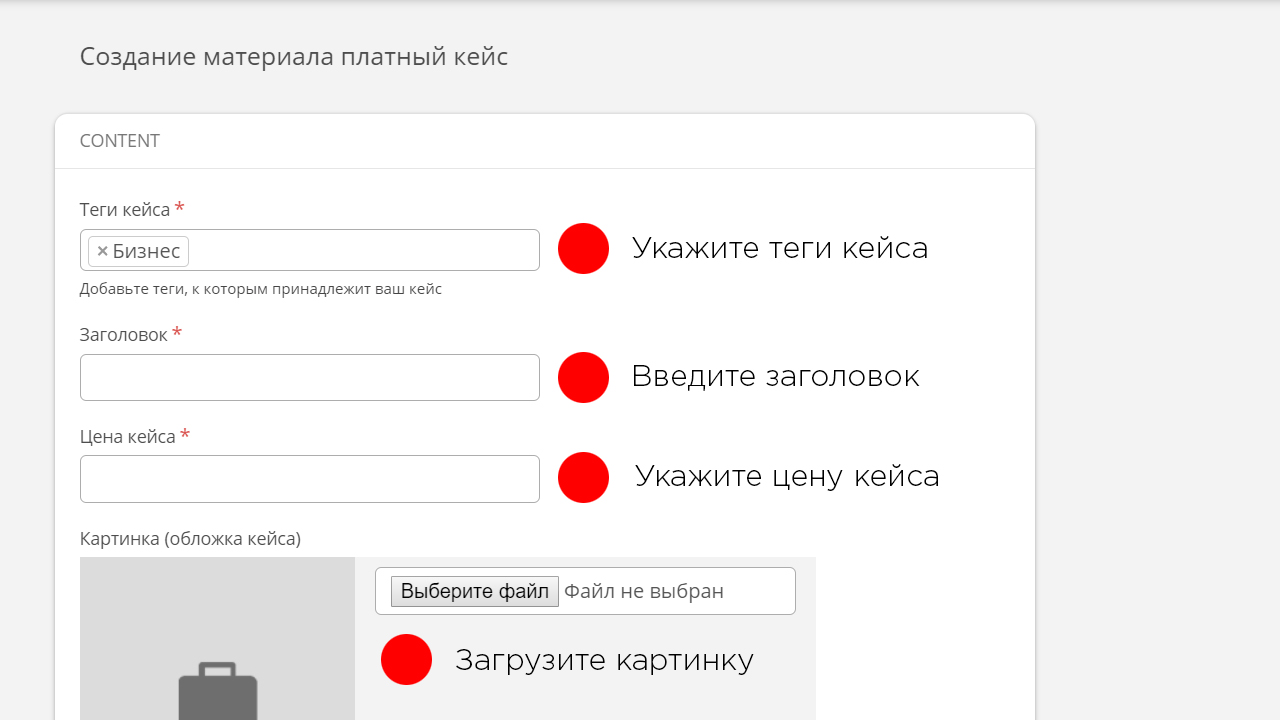
Task: Focus the Заголовок text input
Action: tap(310, 377)
